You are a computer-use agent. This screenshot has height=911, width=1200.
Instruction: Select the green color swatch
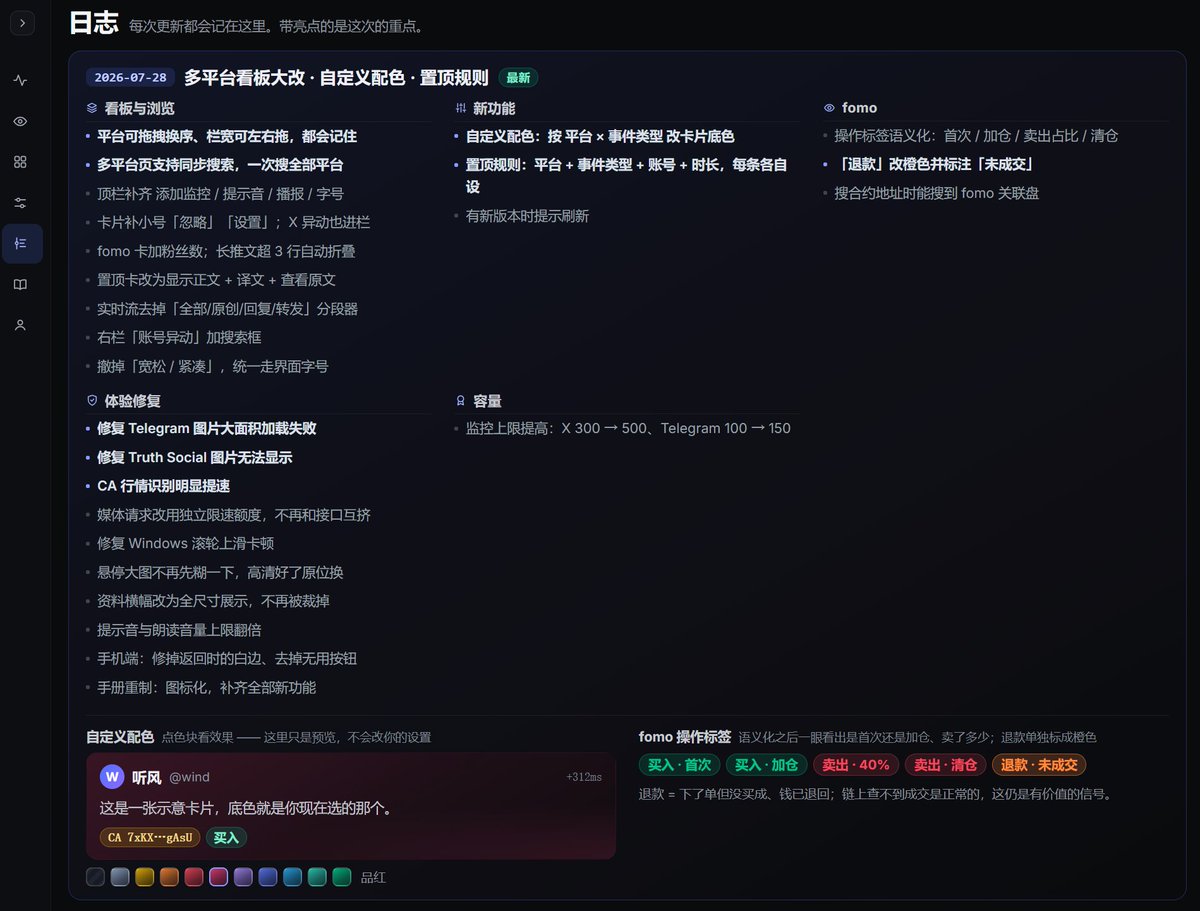click(342, 877)
